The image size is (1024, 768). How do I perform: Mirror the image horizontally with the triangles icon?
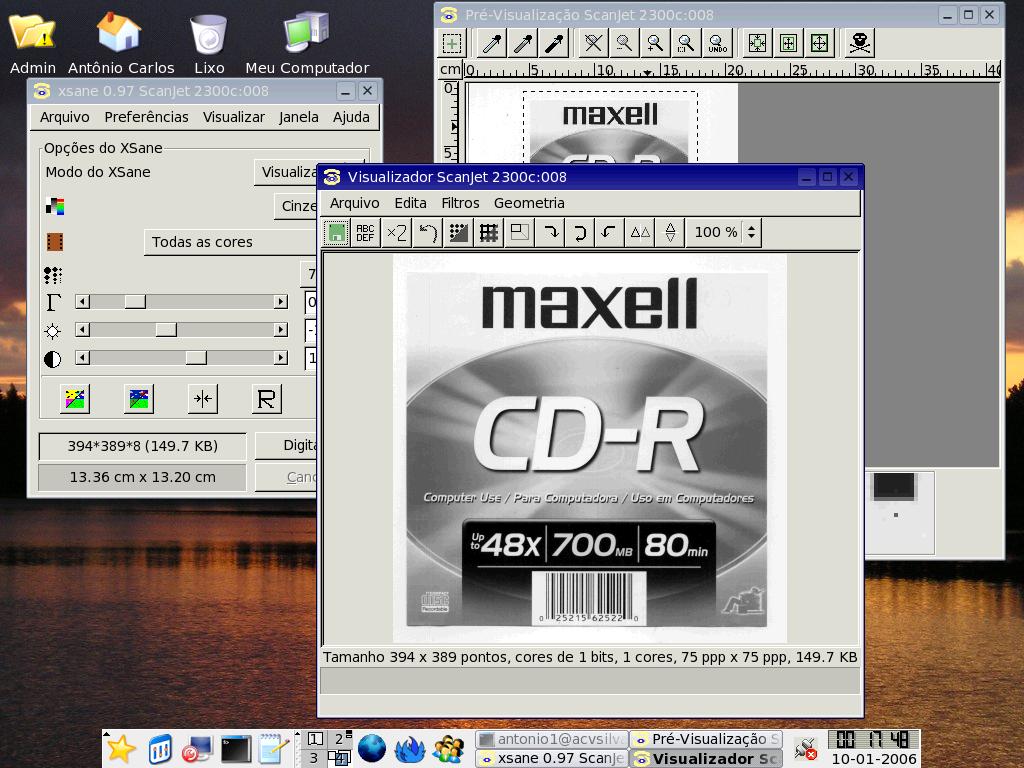(640, 232)
